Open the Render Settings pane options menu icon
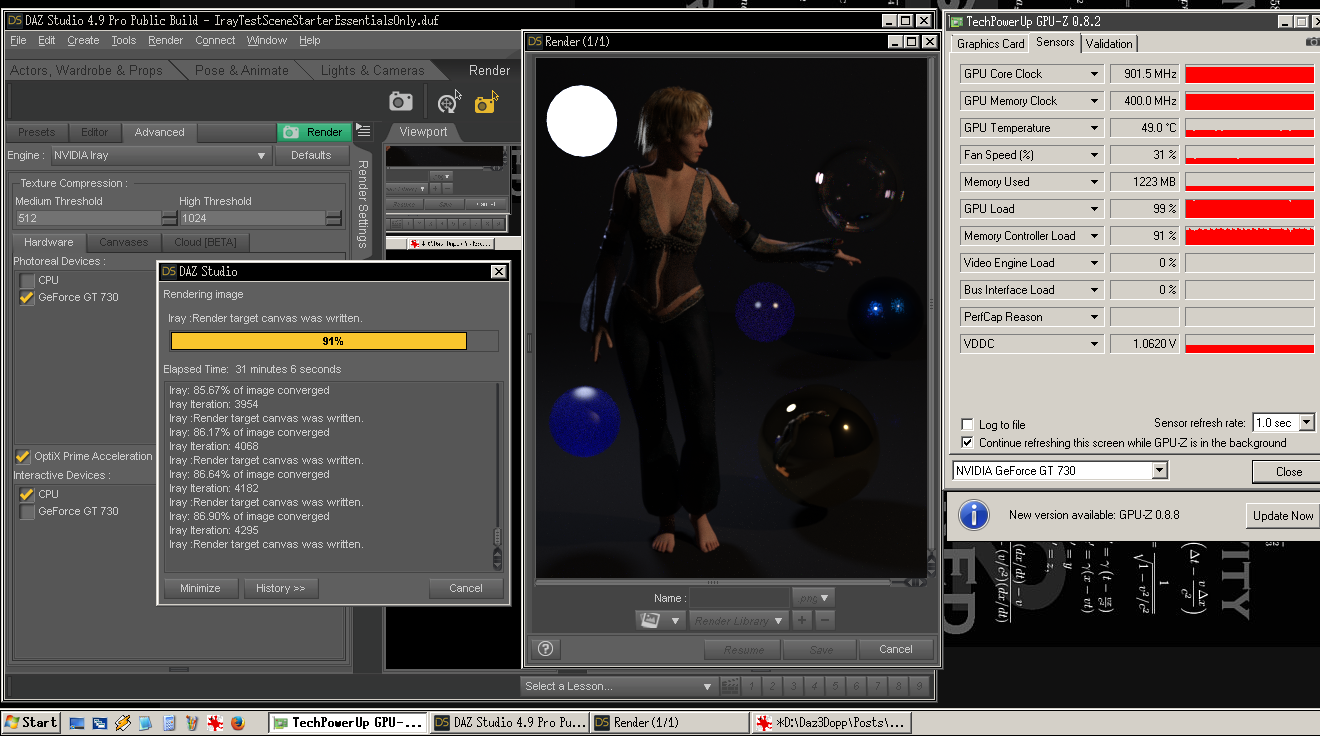1320x736 pixels. 363,131
